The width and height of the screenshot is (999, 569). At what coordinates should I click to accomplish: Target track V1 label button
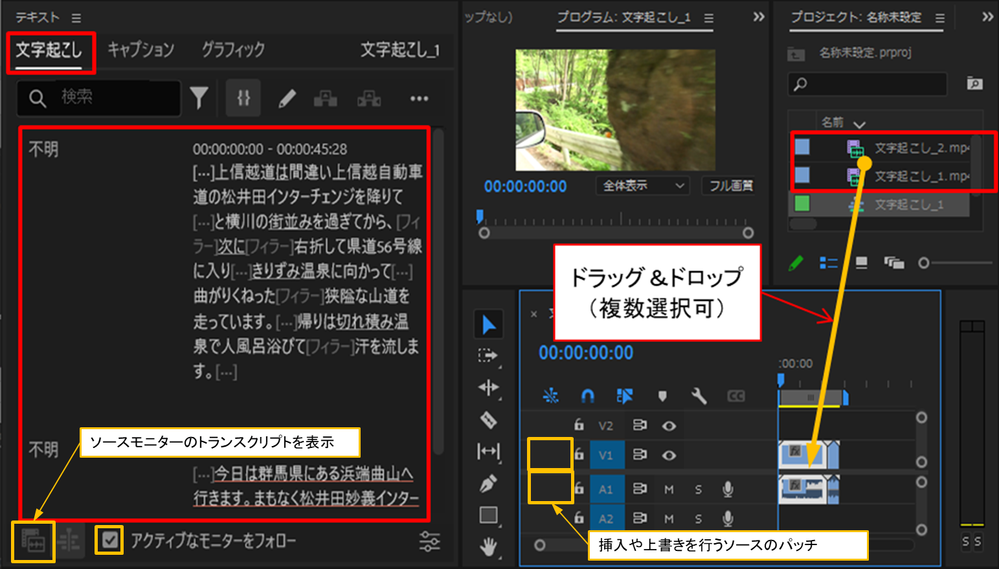tap(605, 455)
